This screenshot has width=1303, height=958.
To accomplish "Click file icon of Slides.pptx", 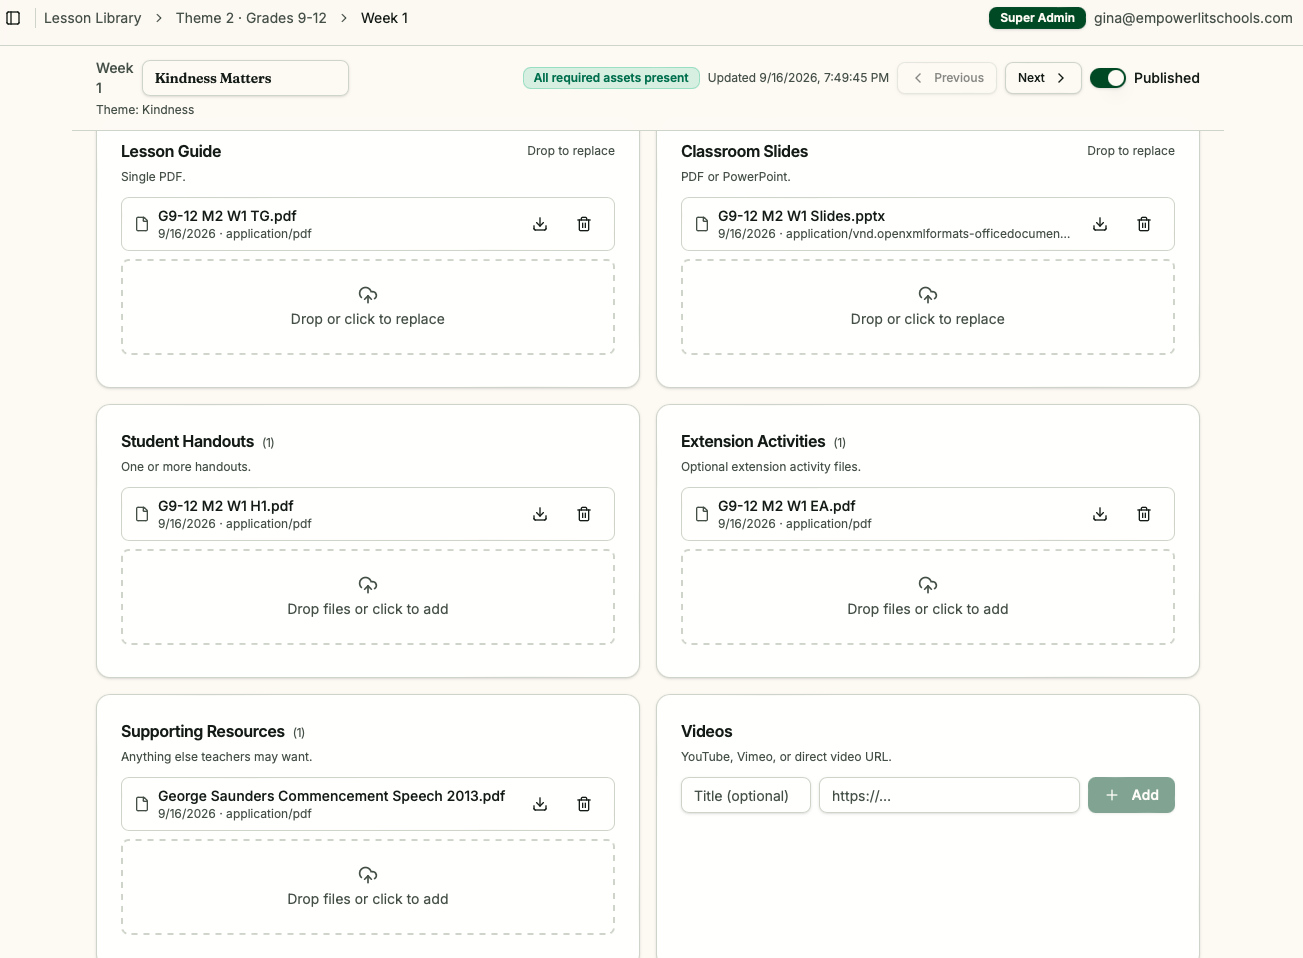I will pos(702,224).
